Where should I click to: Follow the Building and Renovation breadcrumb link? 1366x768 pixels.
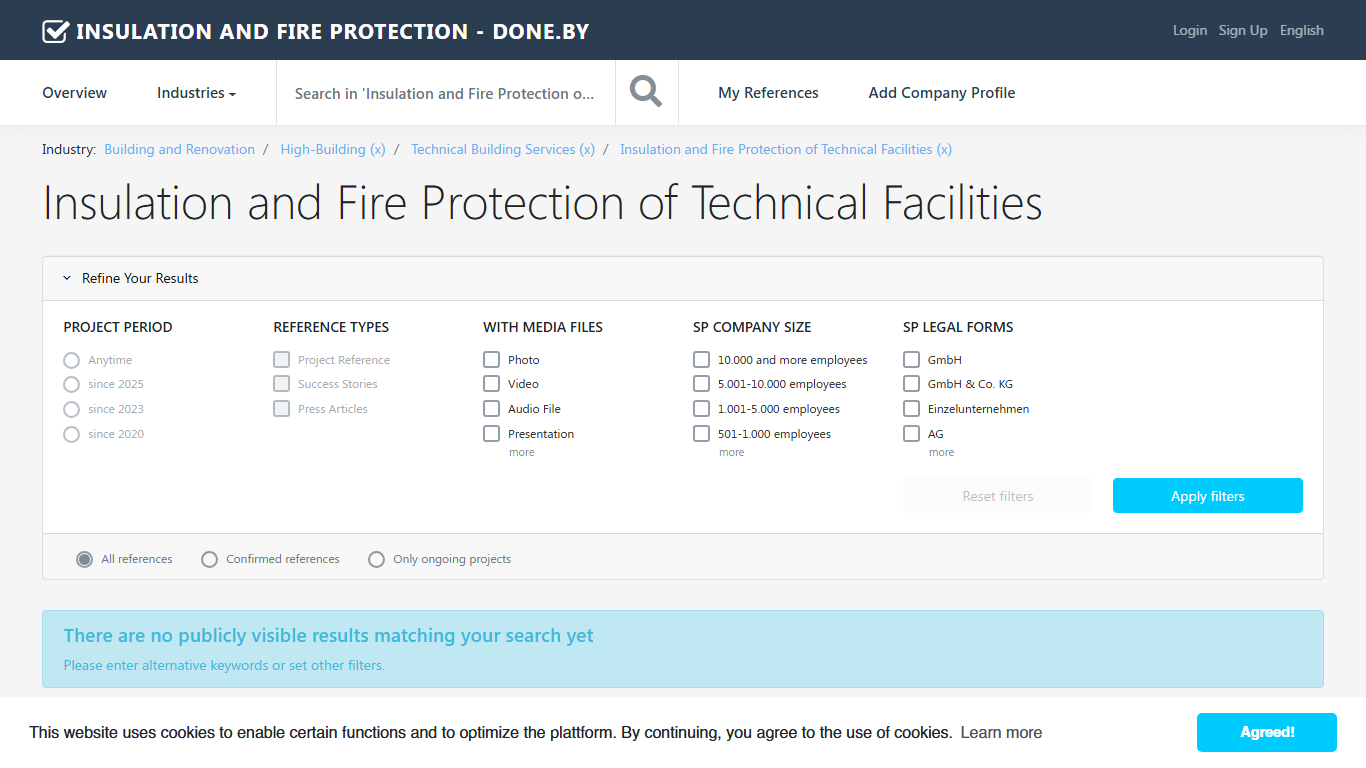tap(179, 149)
